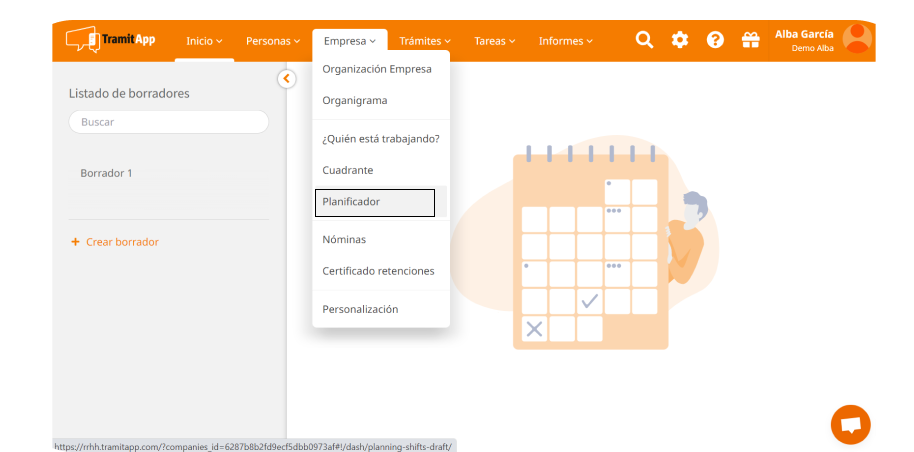The image size is (914, 452).
Task: Open the search magnifier icon
Action: pyautogui.click(x=645, y=40)
